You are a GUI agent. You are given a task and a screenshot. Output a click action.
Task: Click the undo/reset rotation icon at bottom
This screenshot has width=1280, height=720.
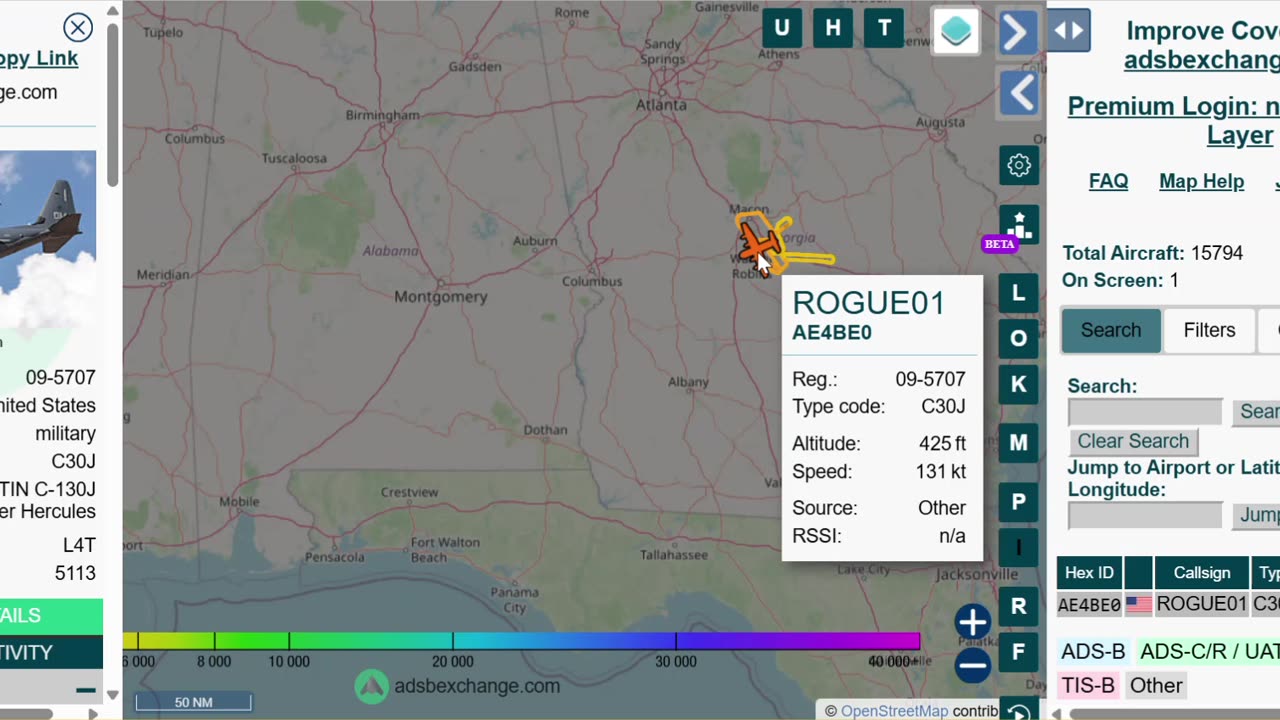pos(1019,710)
